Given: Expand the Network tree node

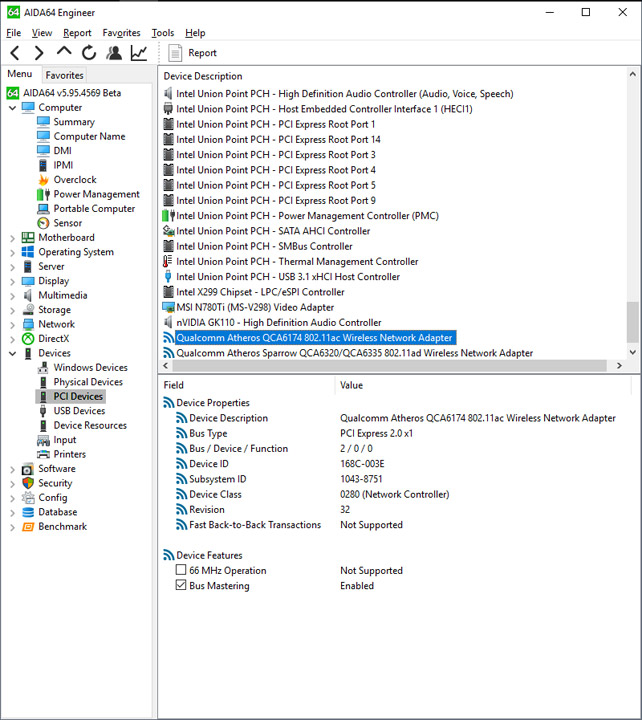Looking at the screenshot, I should 12,325.
